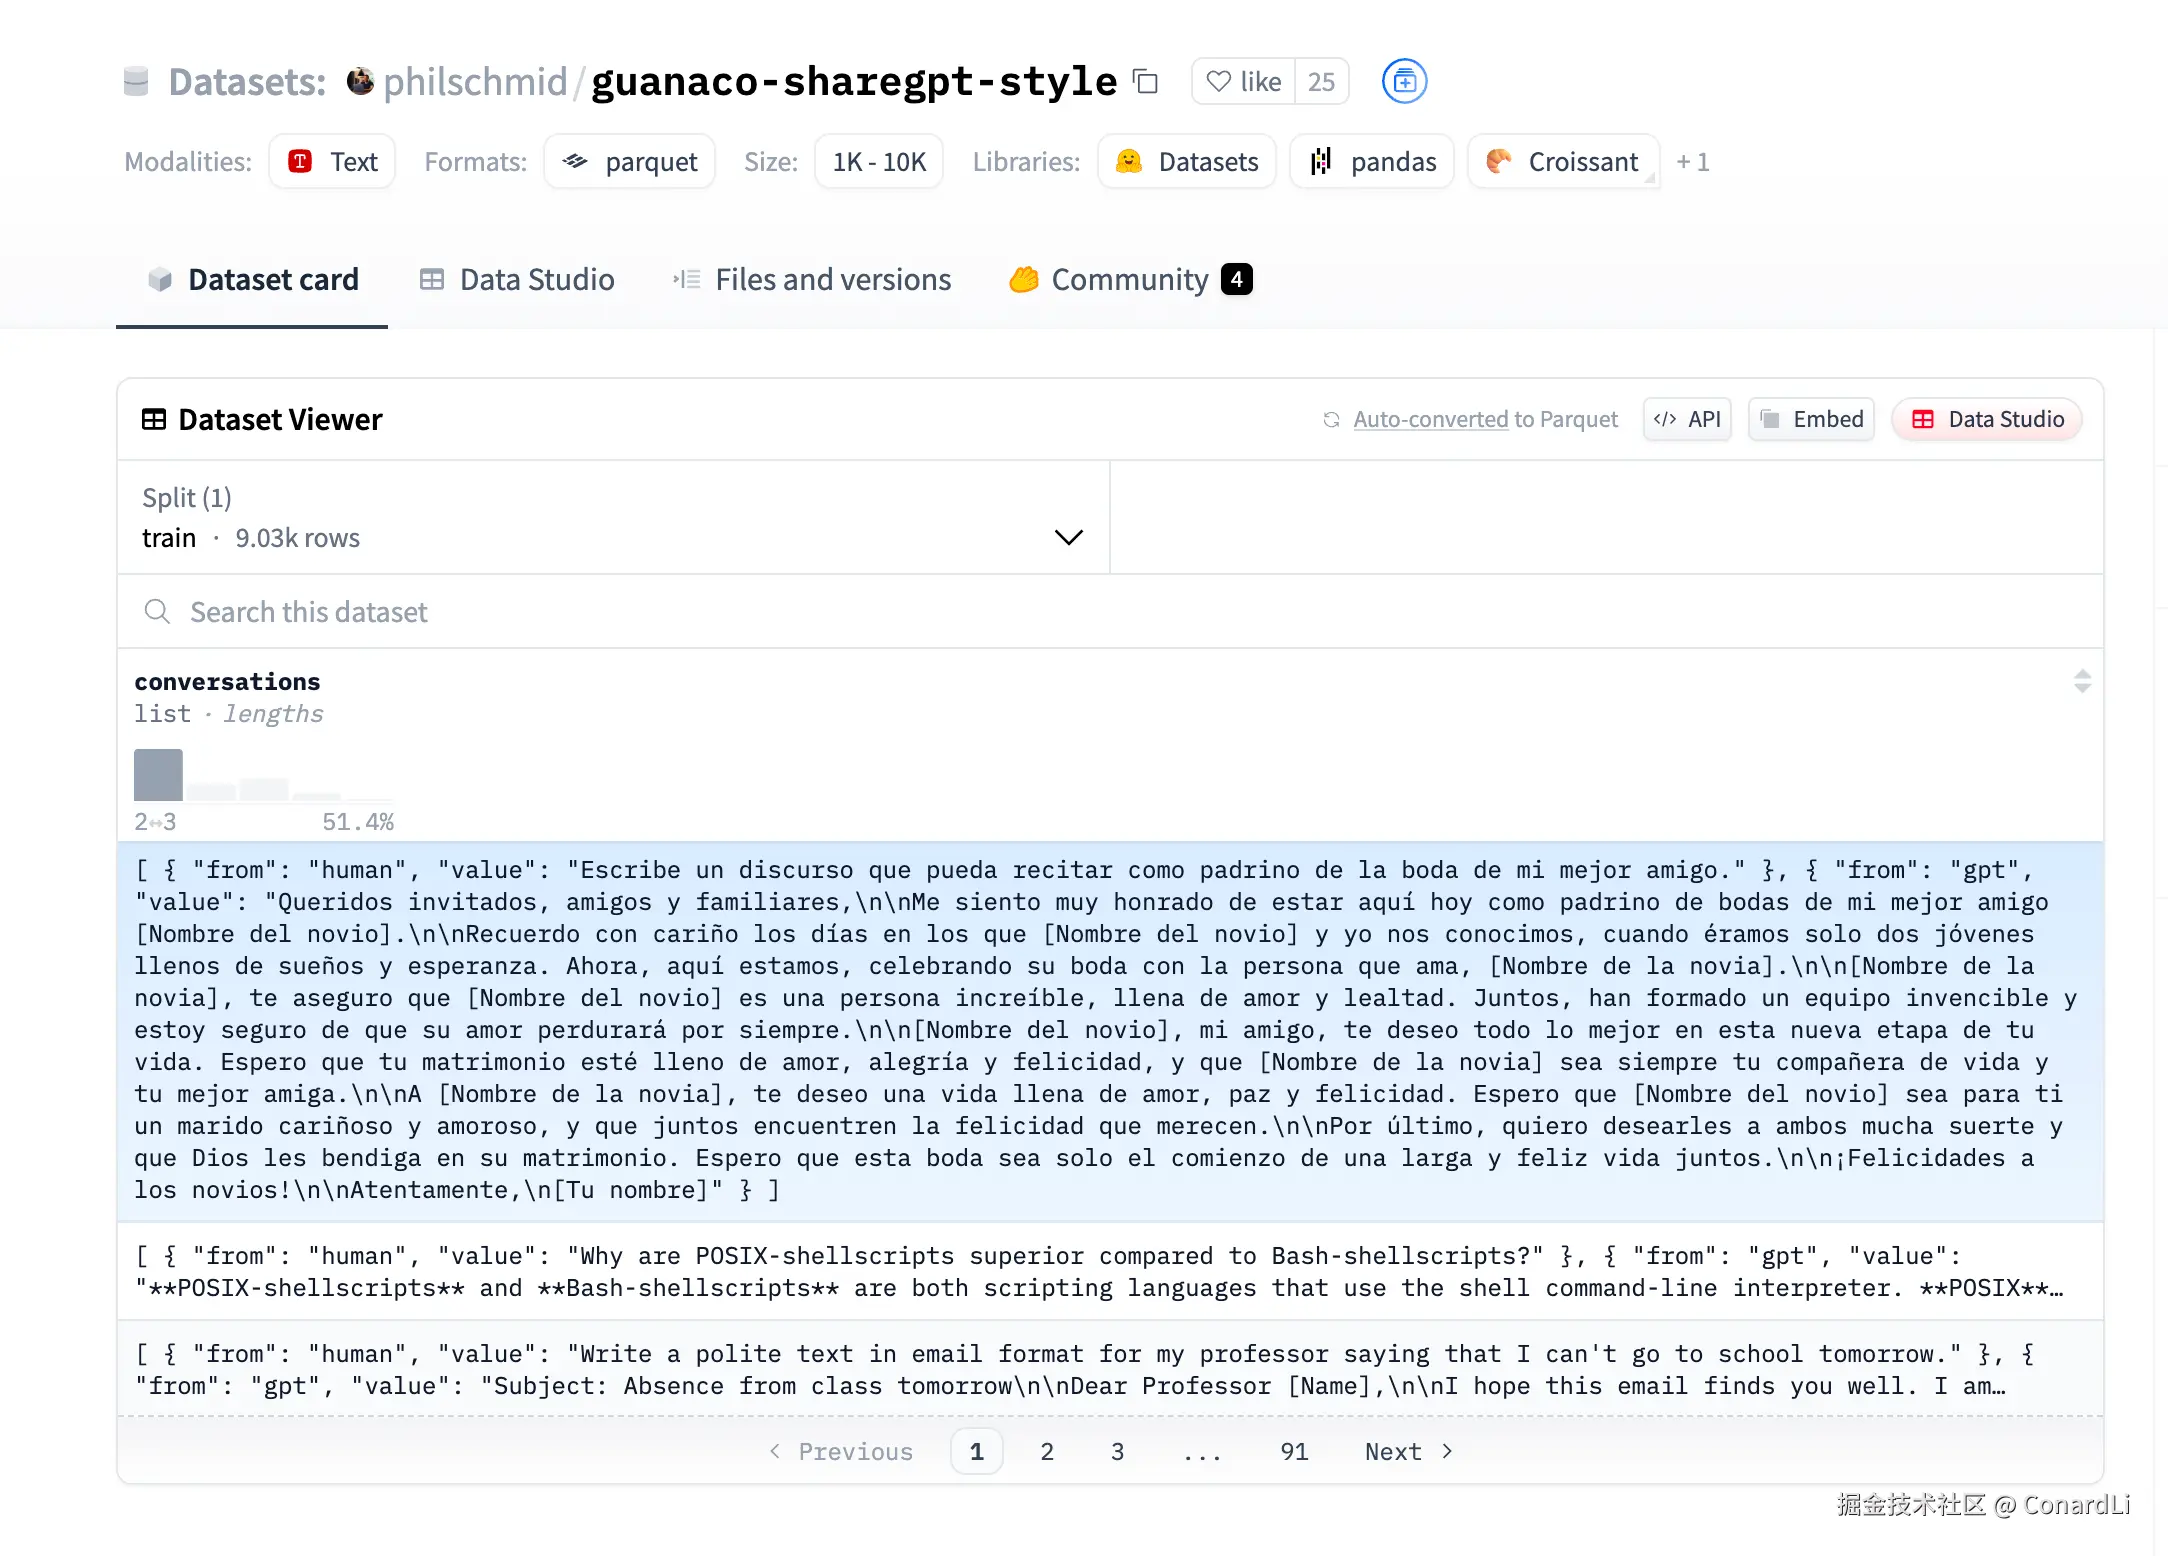Expand the train split dropdown

coord(1067,537)
